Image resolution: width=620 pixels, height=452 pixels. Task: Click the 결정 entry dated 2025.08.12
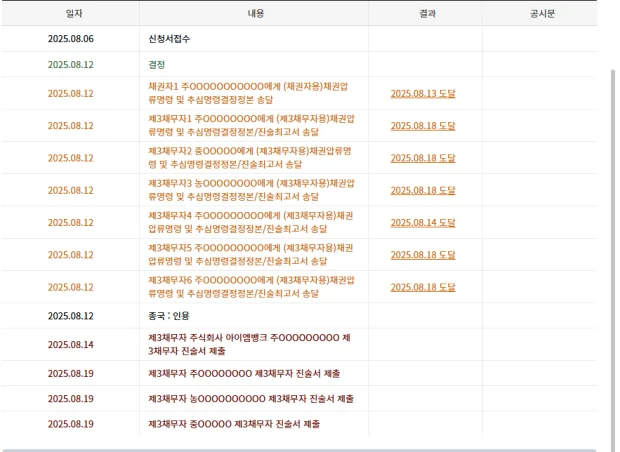coord(157,64)
